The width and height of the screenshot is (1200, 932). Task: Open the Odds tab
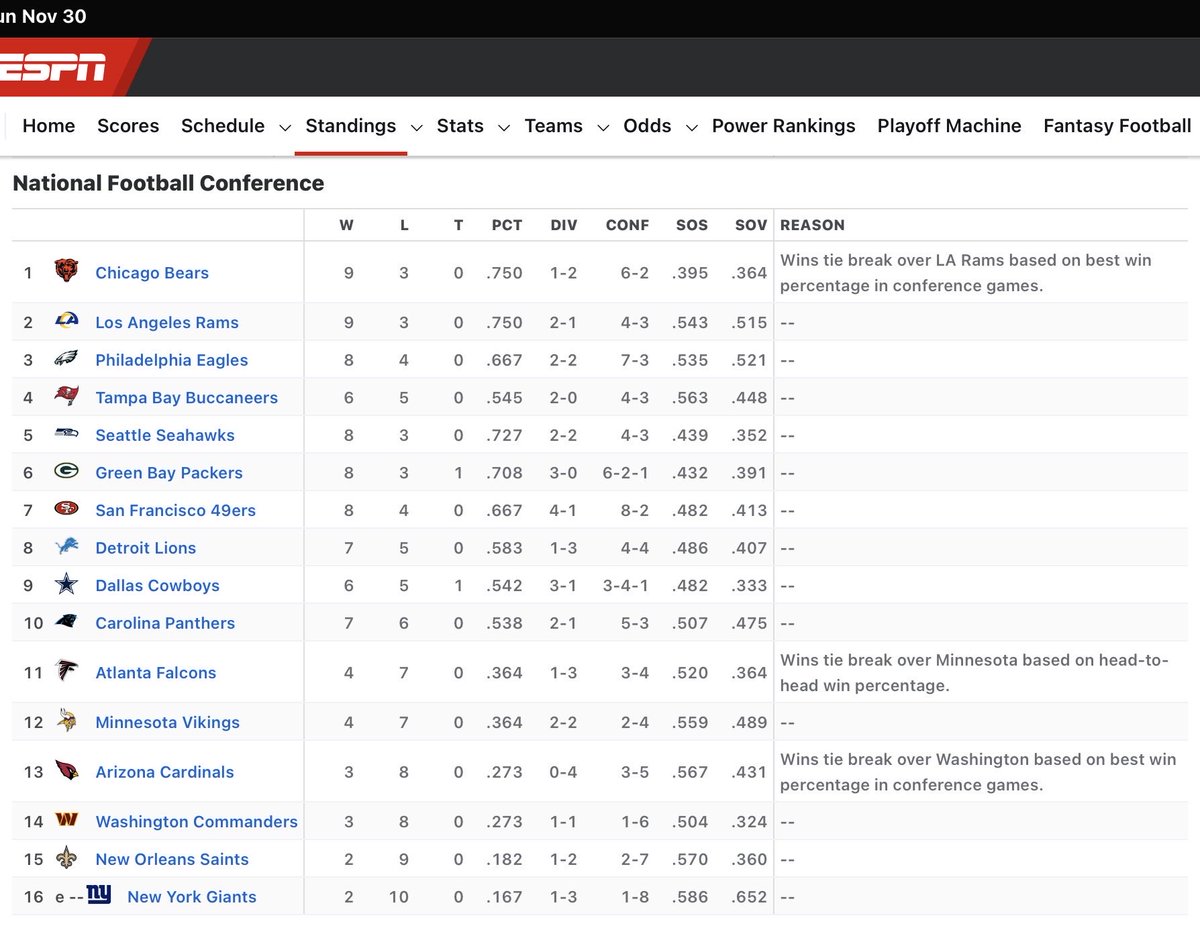647,126
